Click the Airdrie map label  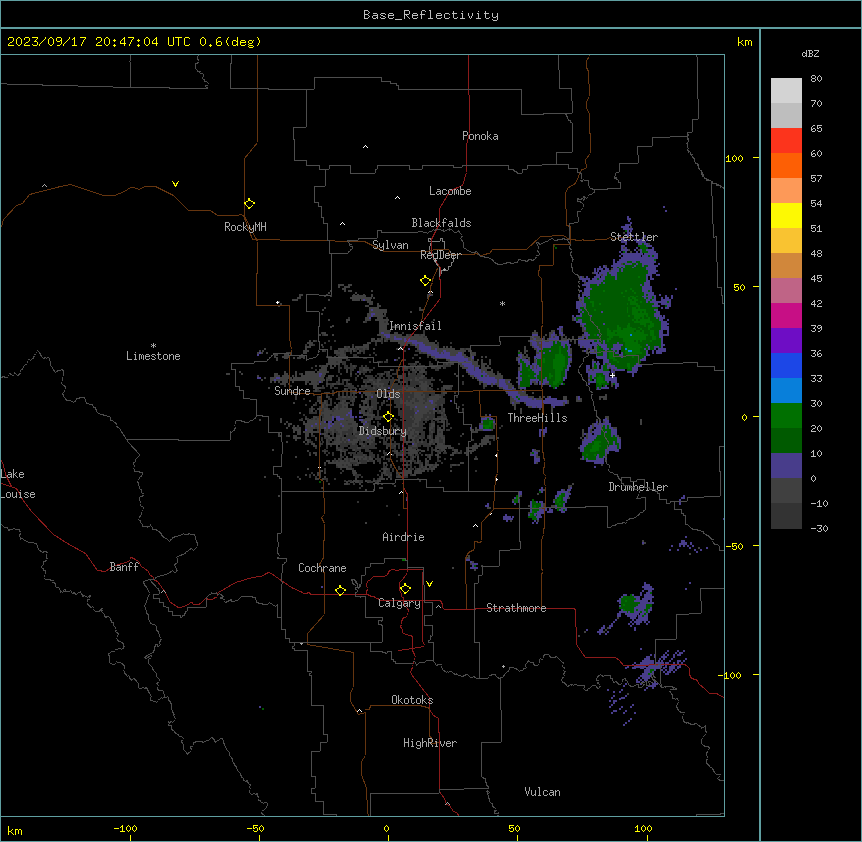(404, 537)
